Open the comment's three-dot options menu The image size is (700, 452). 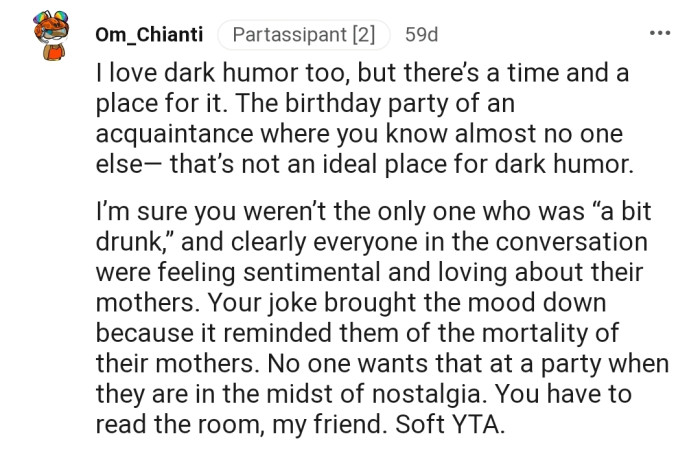click(658, 34)
